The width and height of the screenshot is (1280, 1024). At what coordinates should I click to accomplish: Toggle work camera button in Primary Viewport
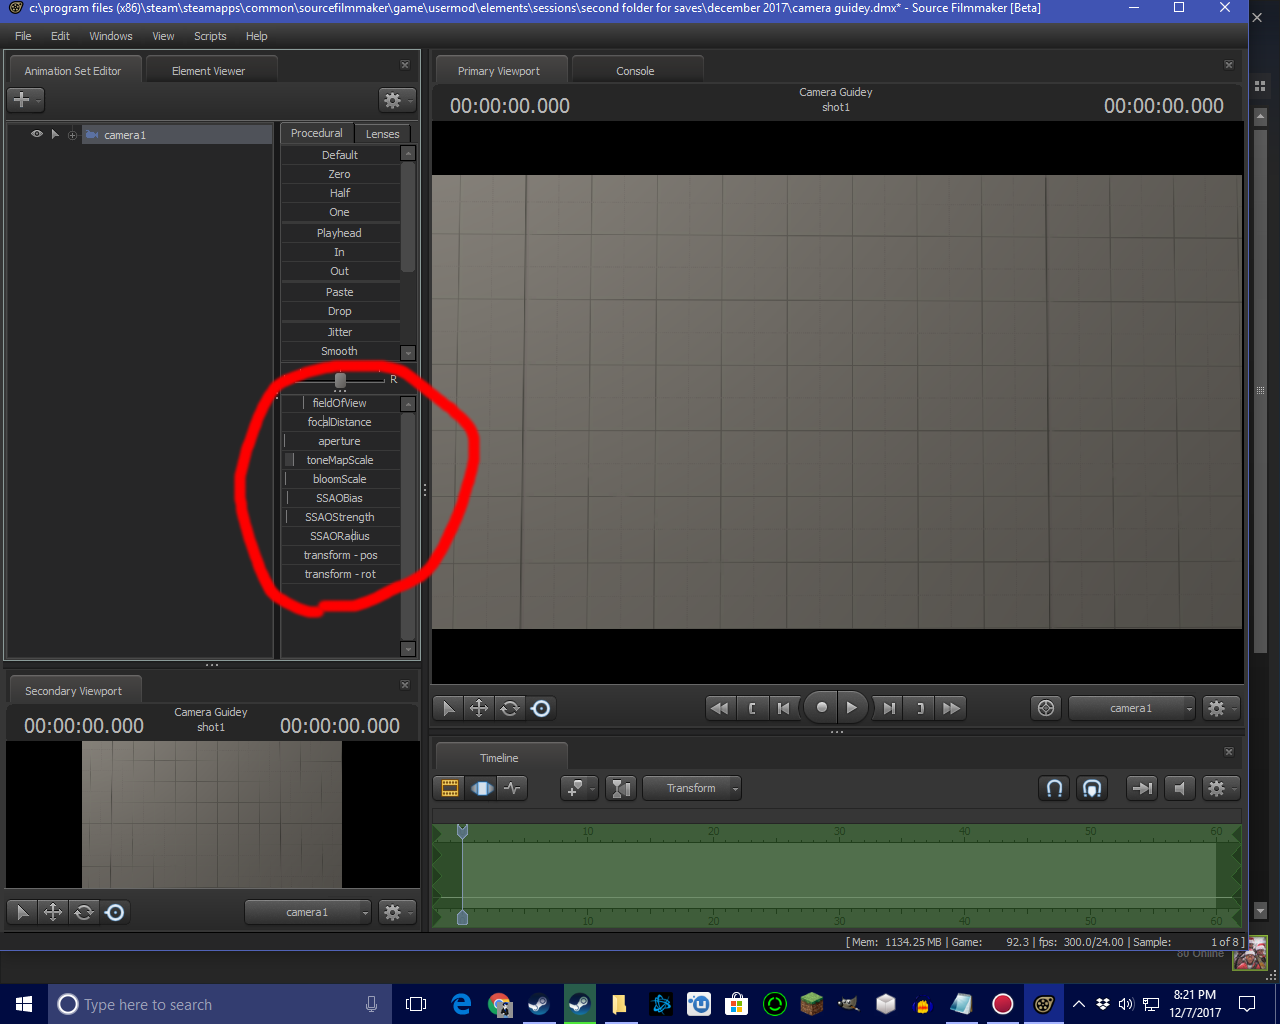1046,708
